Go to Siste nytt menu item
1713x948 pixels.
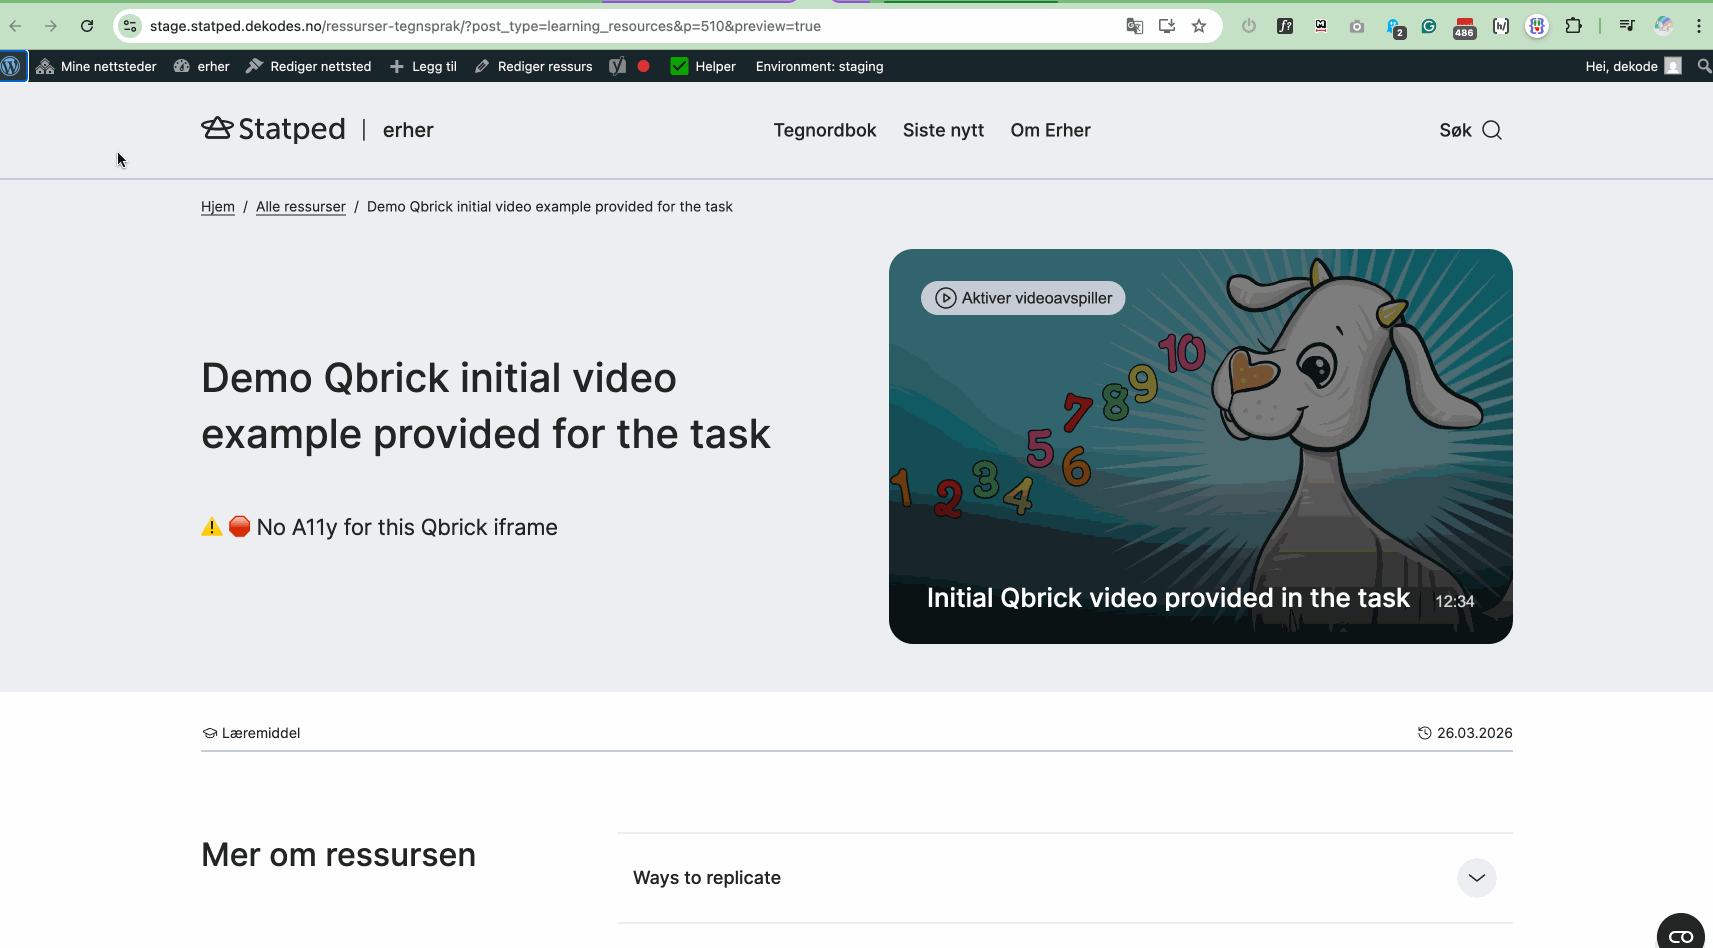(943, 130)
